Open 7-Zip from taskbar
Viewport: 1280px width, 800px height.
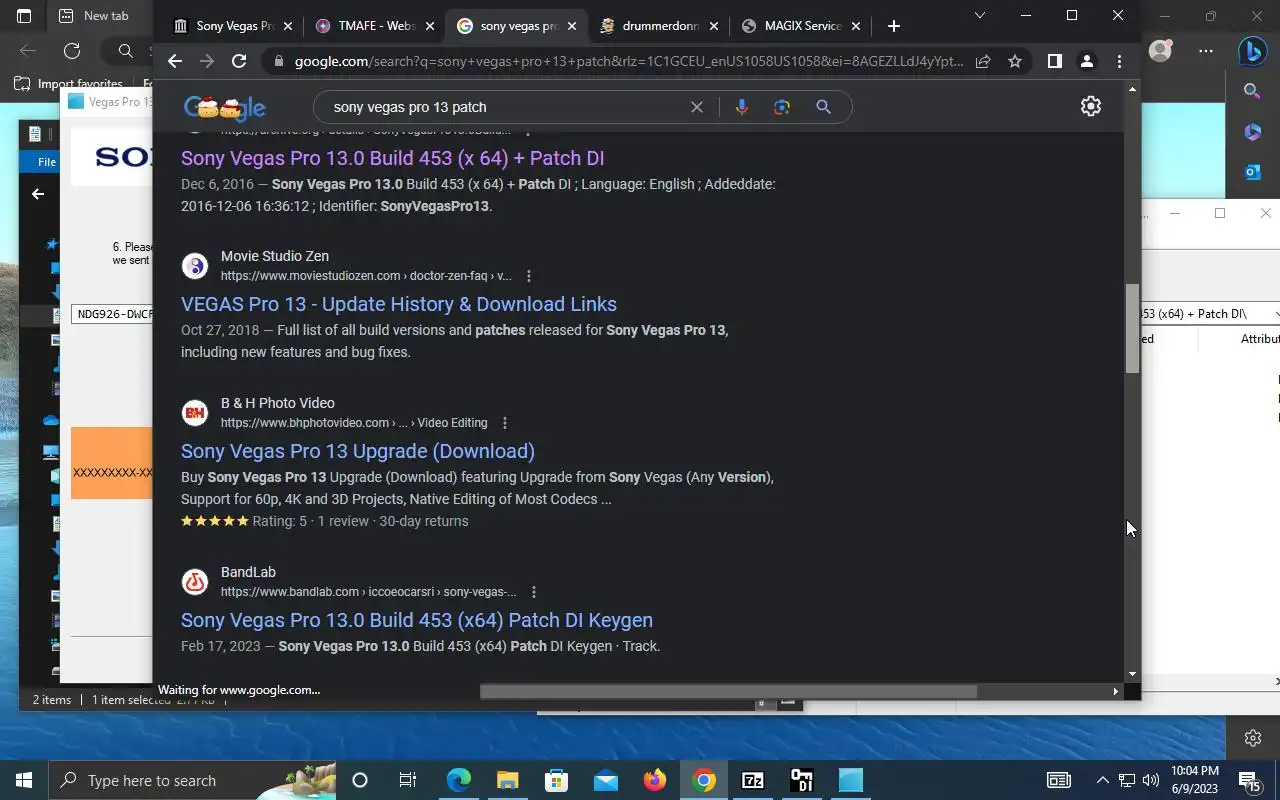coord(752,780)
